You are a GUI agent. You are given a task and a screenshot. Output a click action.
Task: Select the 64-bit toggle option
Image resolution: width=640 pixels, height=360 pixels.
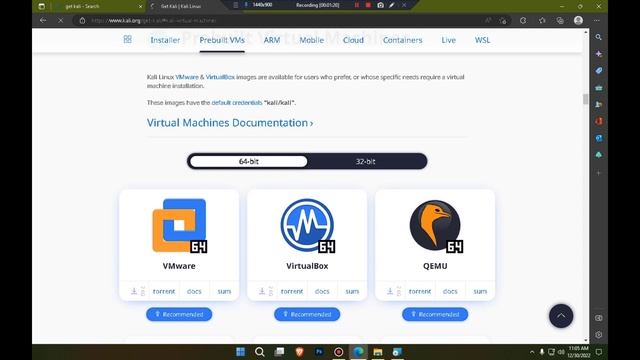(x=249, y=161)
